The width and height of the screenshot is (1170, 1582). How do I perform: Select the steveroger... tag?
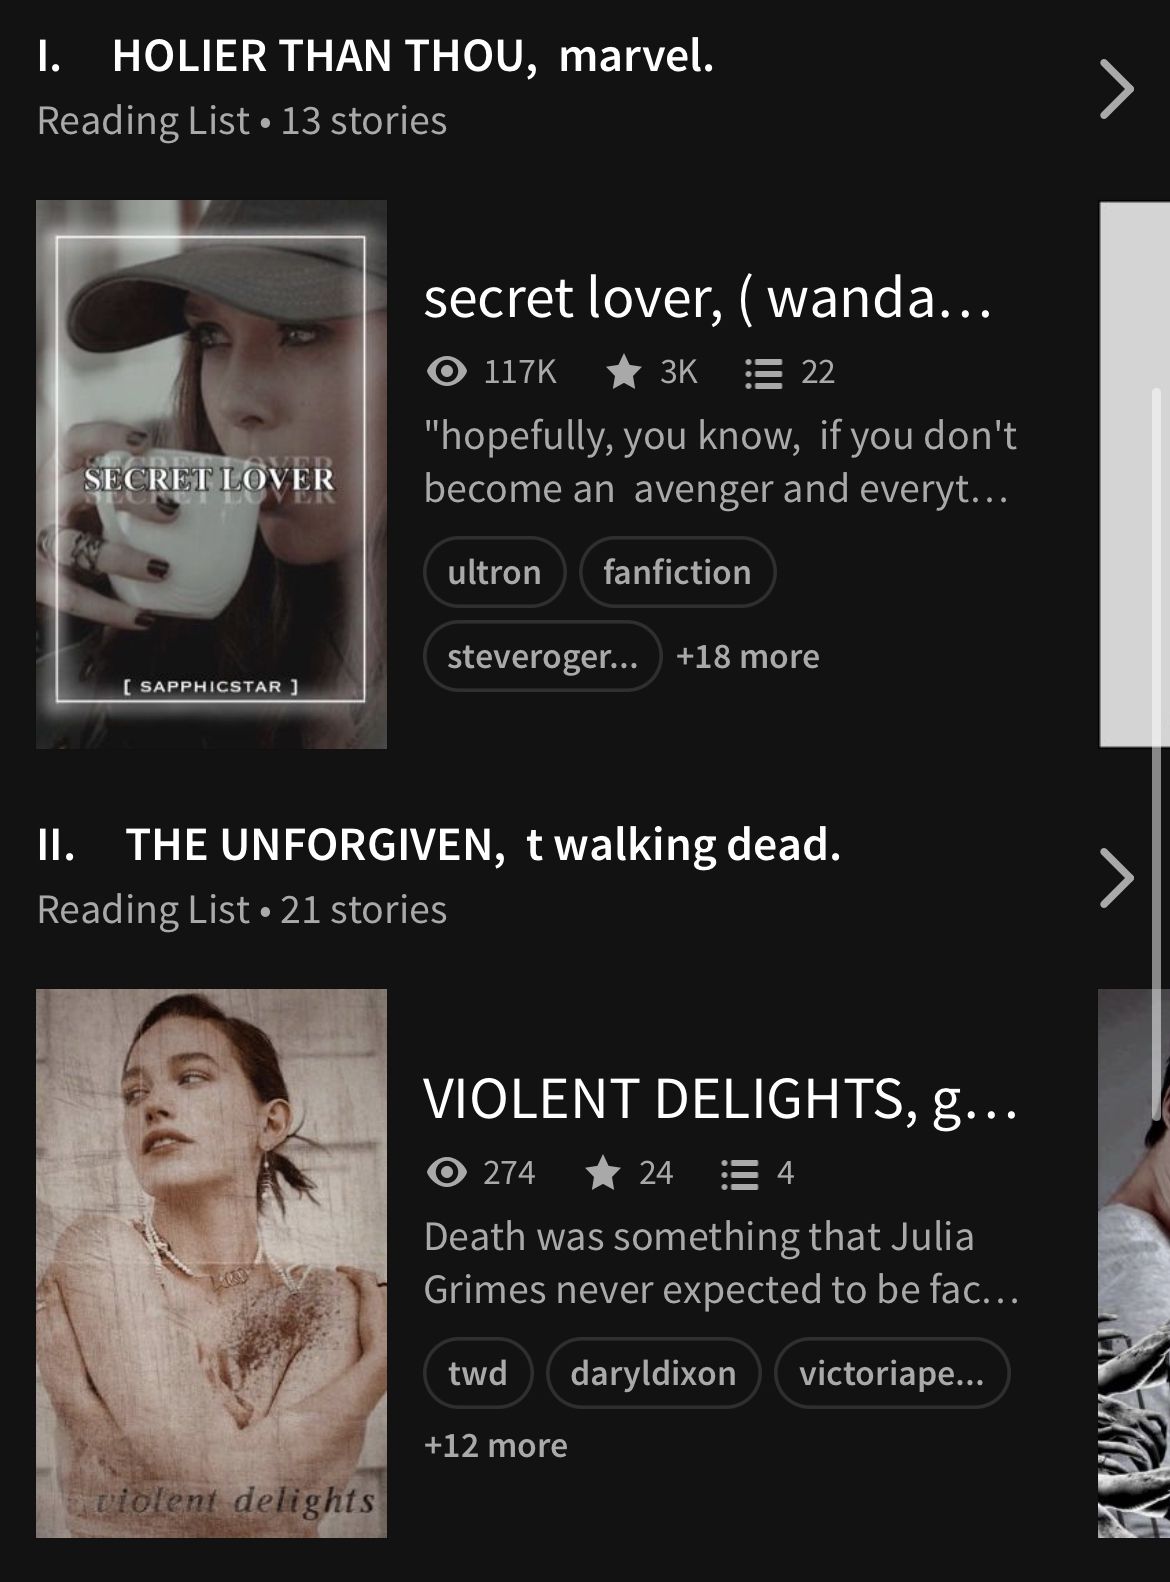click(x=542, y=656)
